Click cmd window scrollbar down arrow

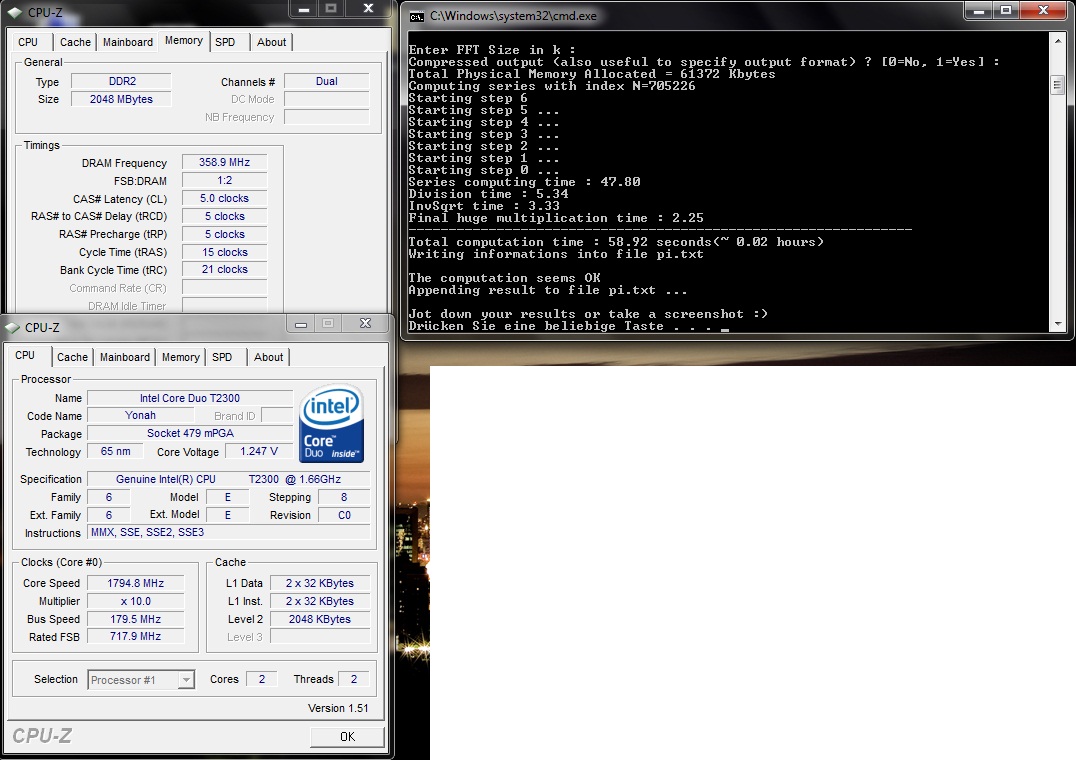1057,323
